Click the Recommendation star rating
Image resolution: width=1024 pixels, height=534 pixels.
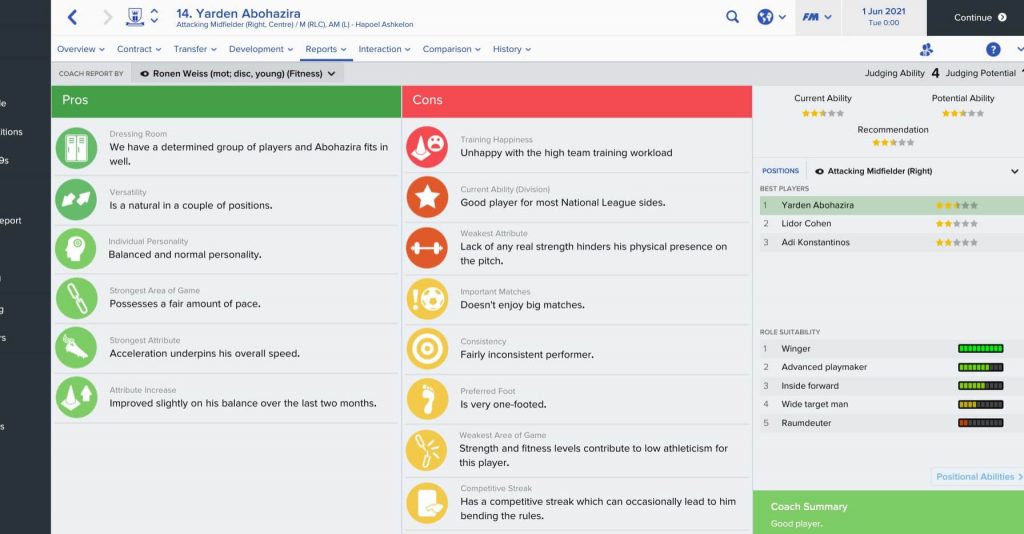tap(893, 142)
